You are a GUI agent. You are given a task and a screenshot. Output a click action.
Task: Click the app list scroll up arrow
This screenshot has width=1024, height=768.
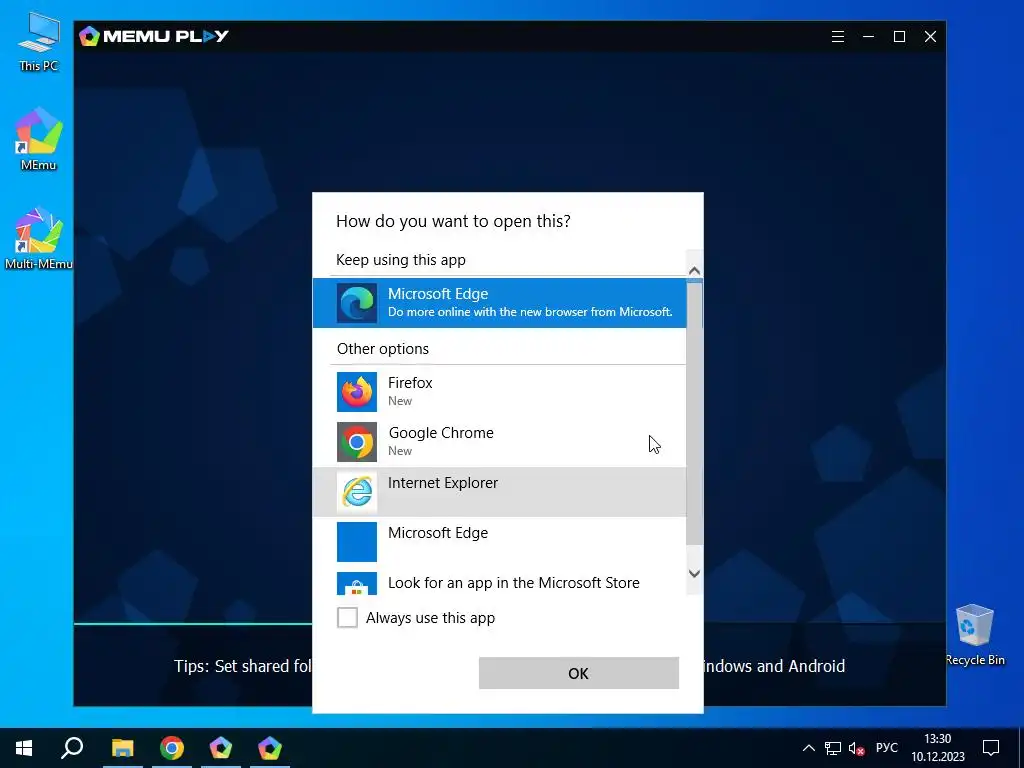click(694, 270)
